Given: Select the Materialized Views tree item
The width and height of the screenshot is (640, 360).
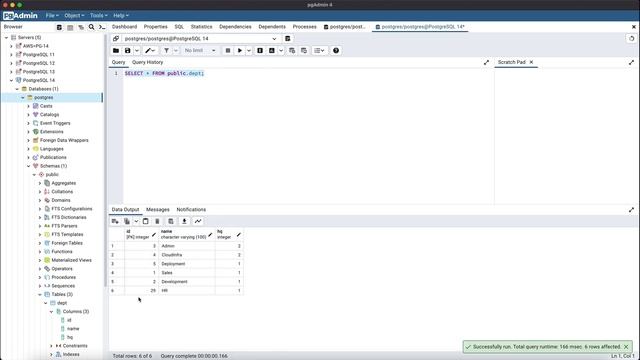Looking at the screenshot, I should [x=71, y=260].
